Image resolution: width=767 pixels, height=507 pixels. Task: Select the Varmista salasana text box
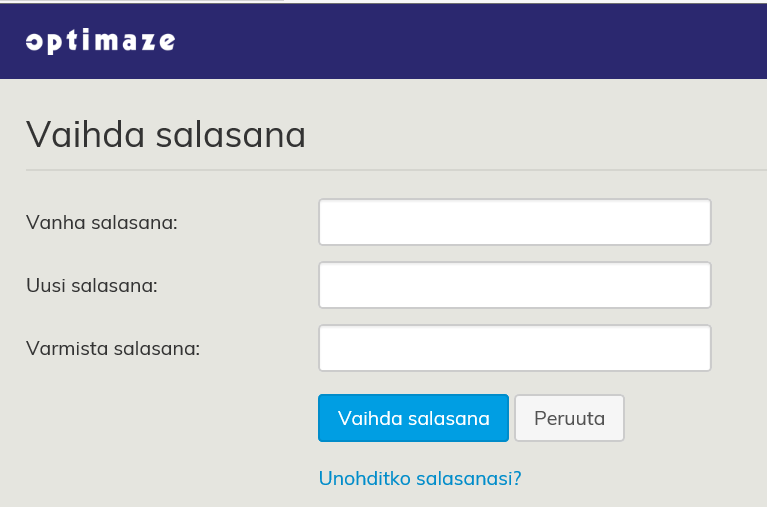[514, 348]
